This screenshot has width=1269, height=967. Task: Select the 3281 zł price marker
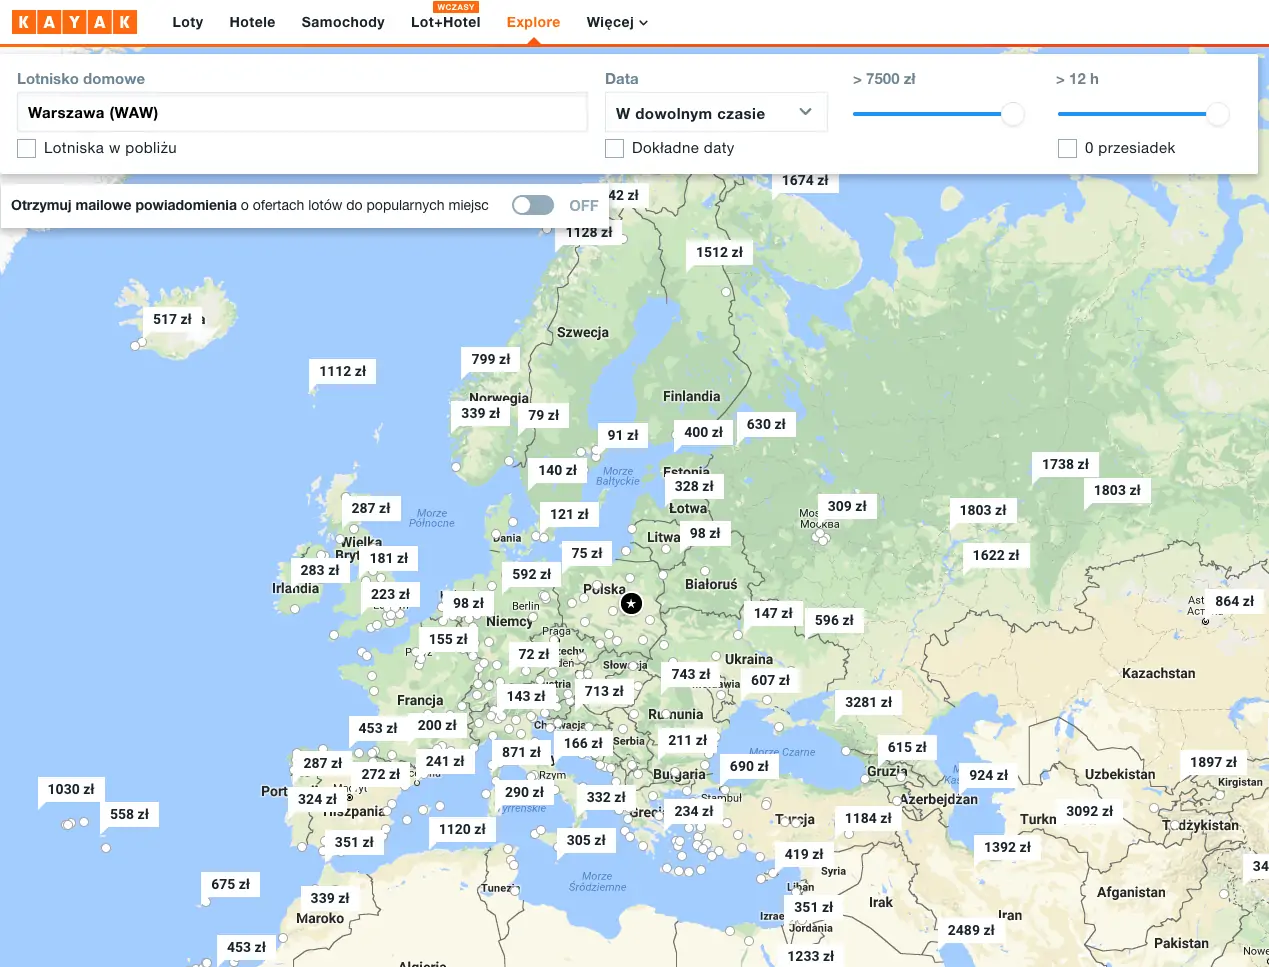[868, 702]
